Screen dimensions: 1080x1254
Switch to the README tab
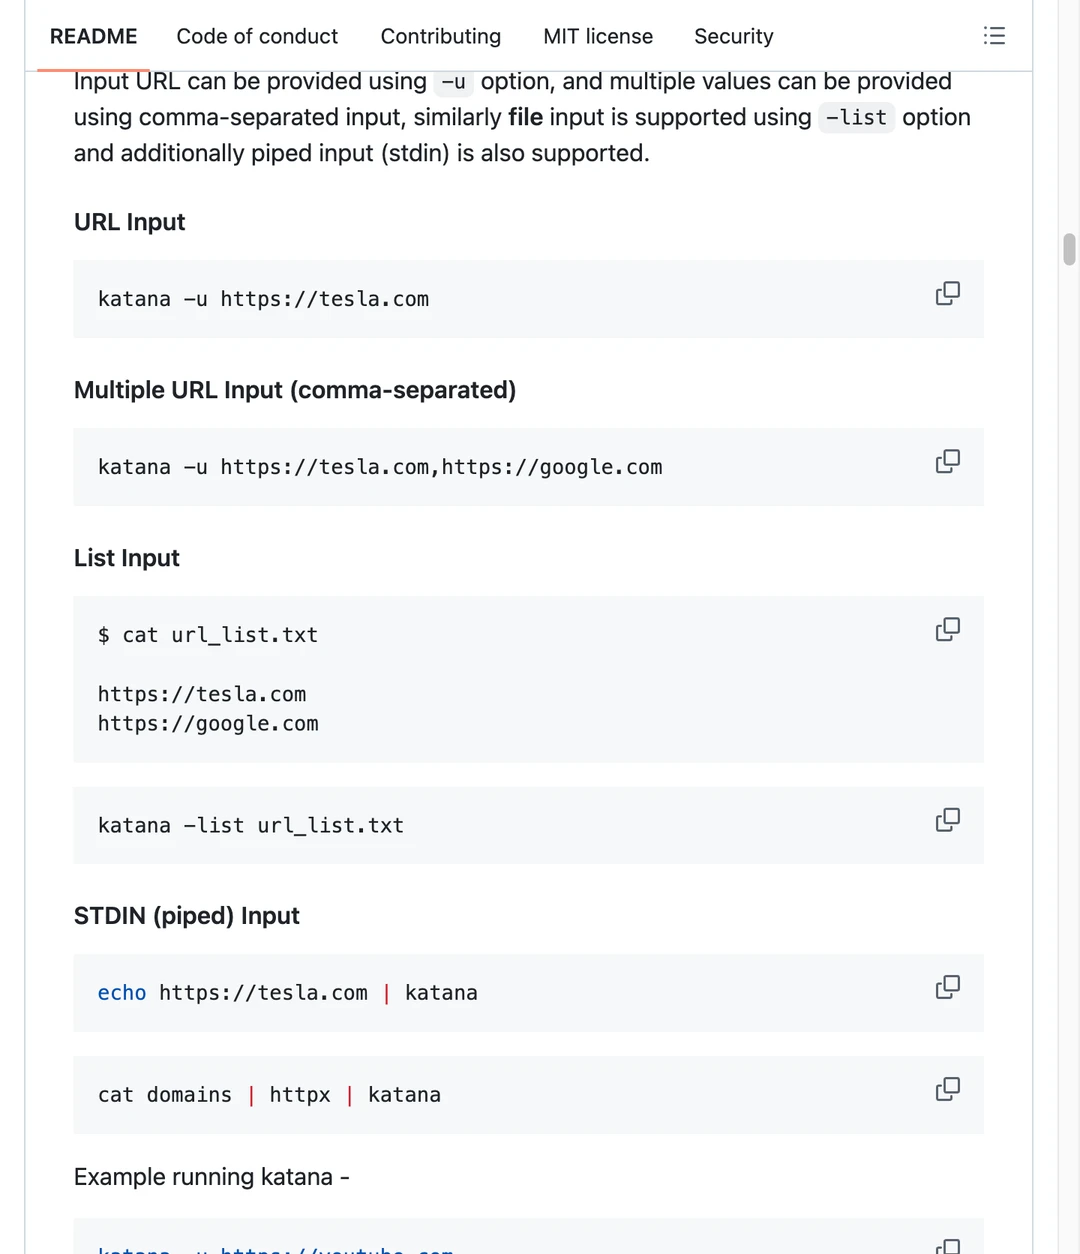93,36
